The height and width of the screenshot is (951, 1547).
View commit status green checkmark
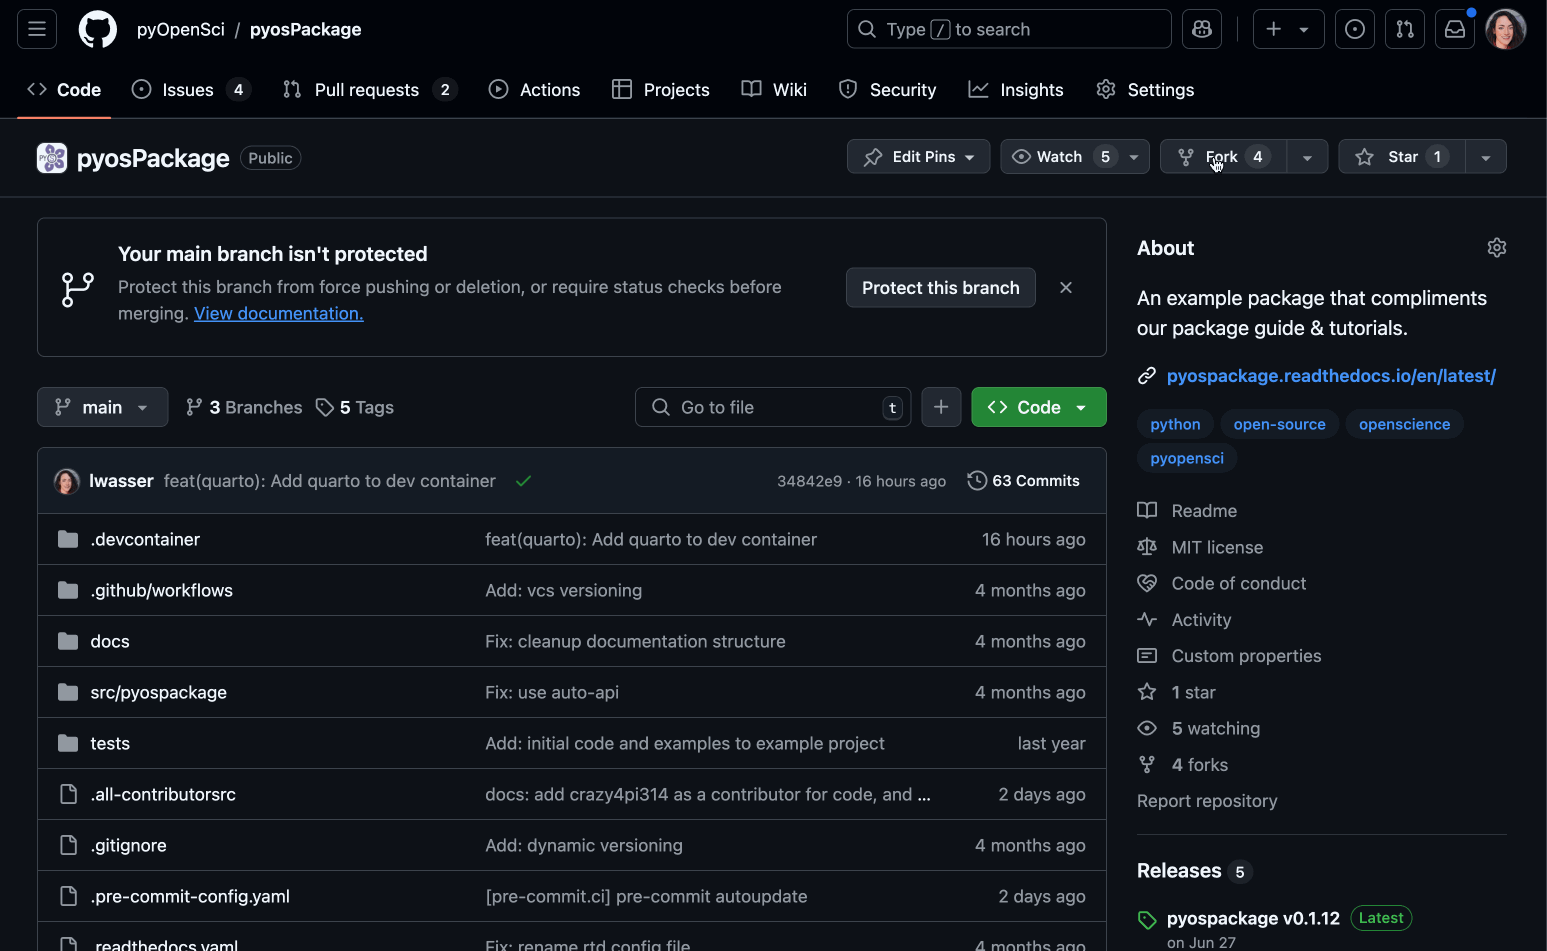523,481
